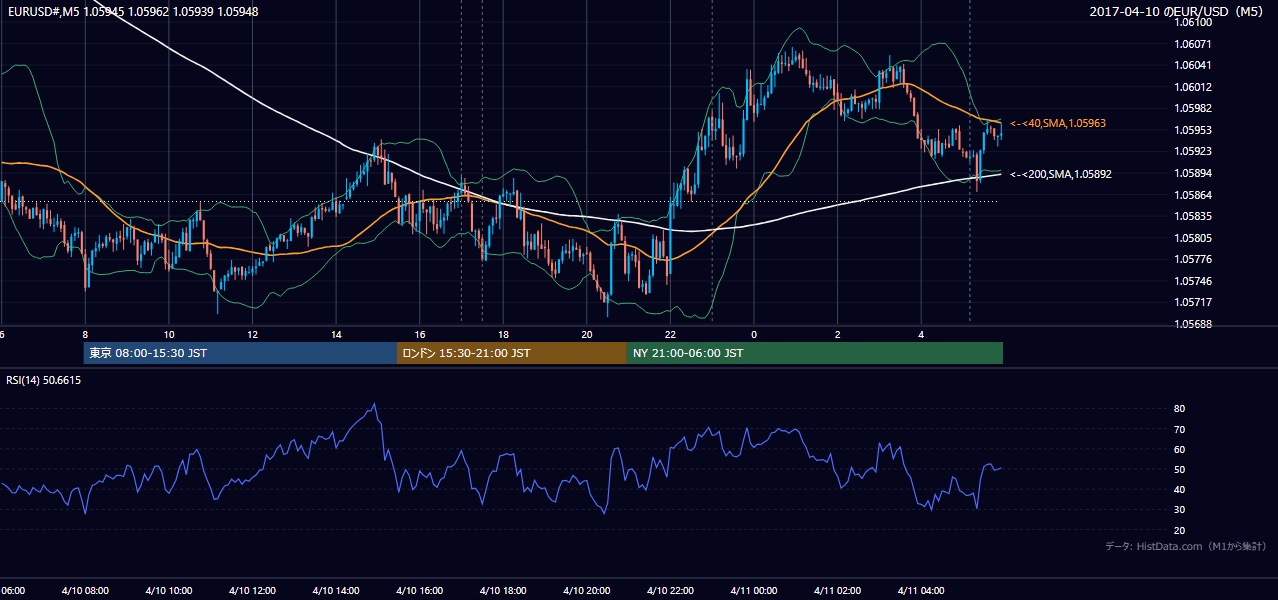Click RSI scale value 50
Image resolution: width=1278 pixels, height=600 pixels.
click(x=1179, y=469)
